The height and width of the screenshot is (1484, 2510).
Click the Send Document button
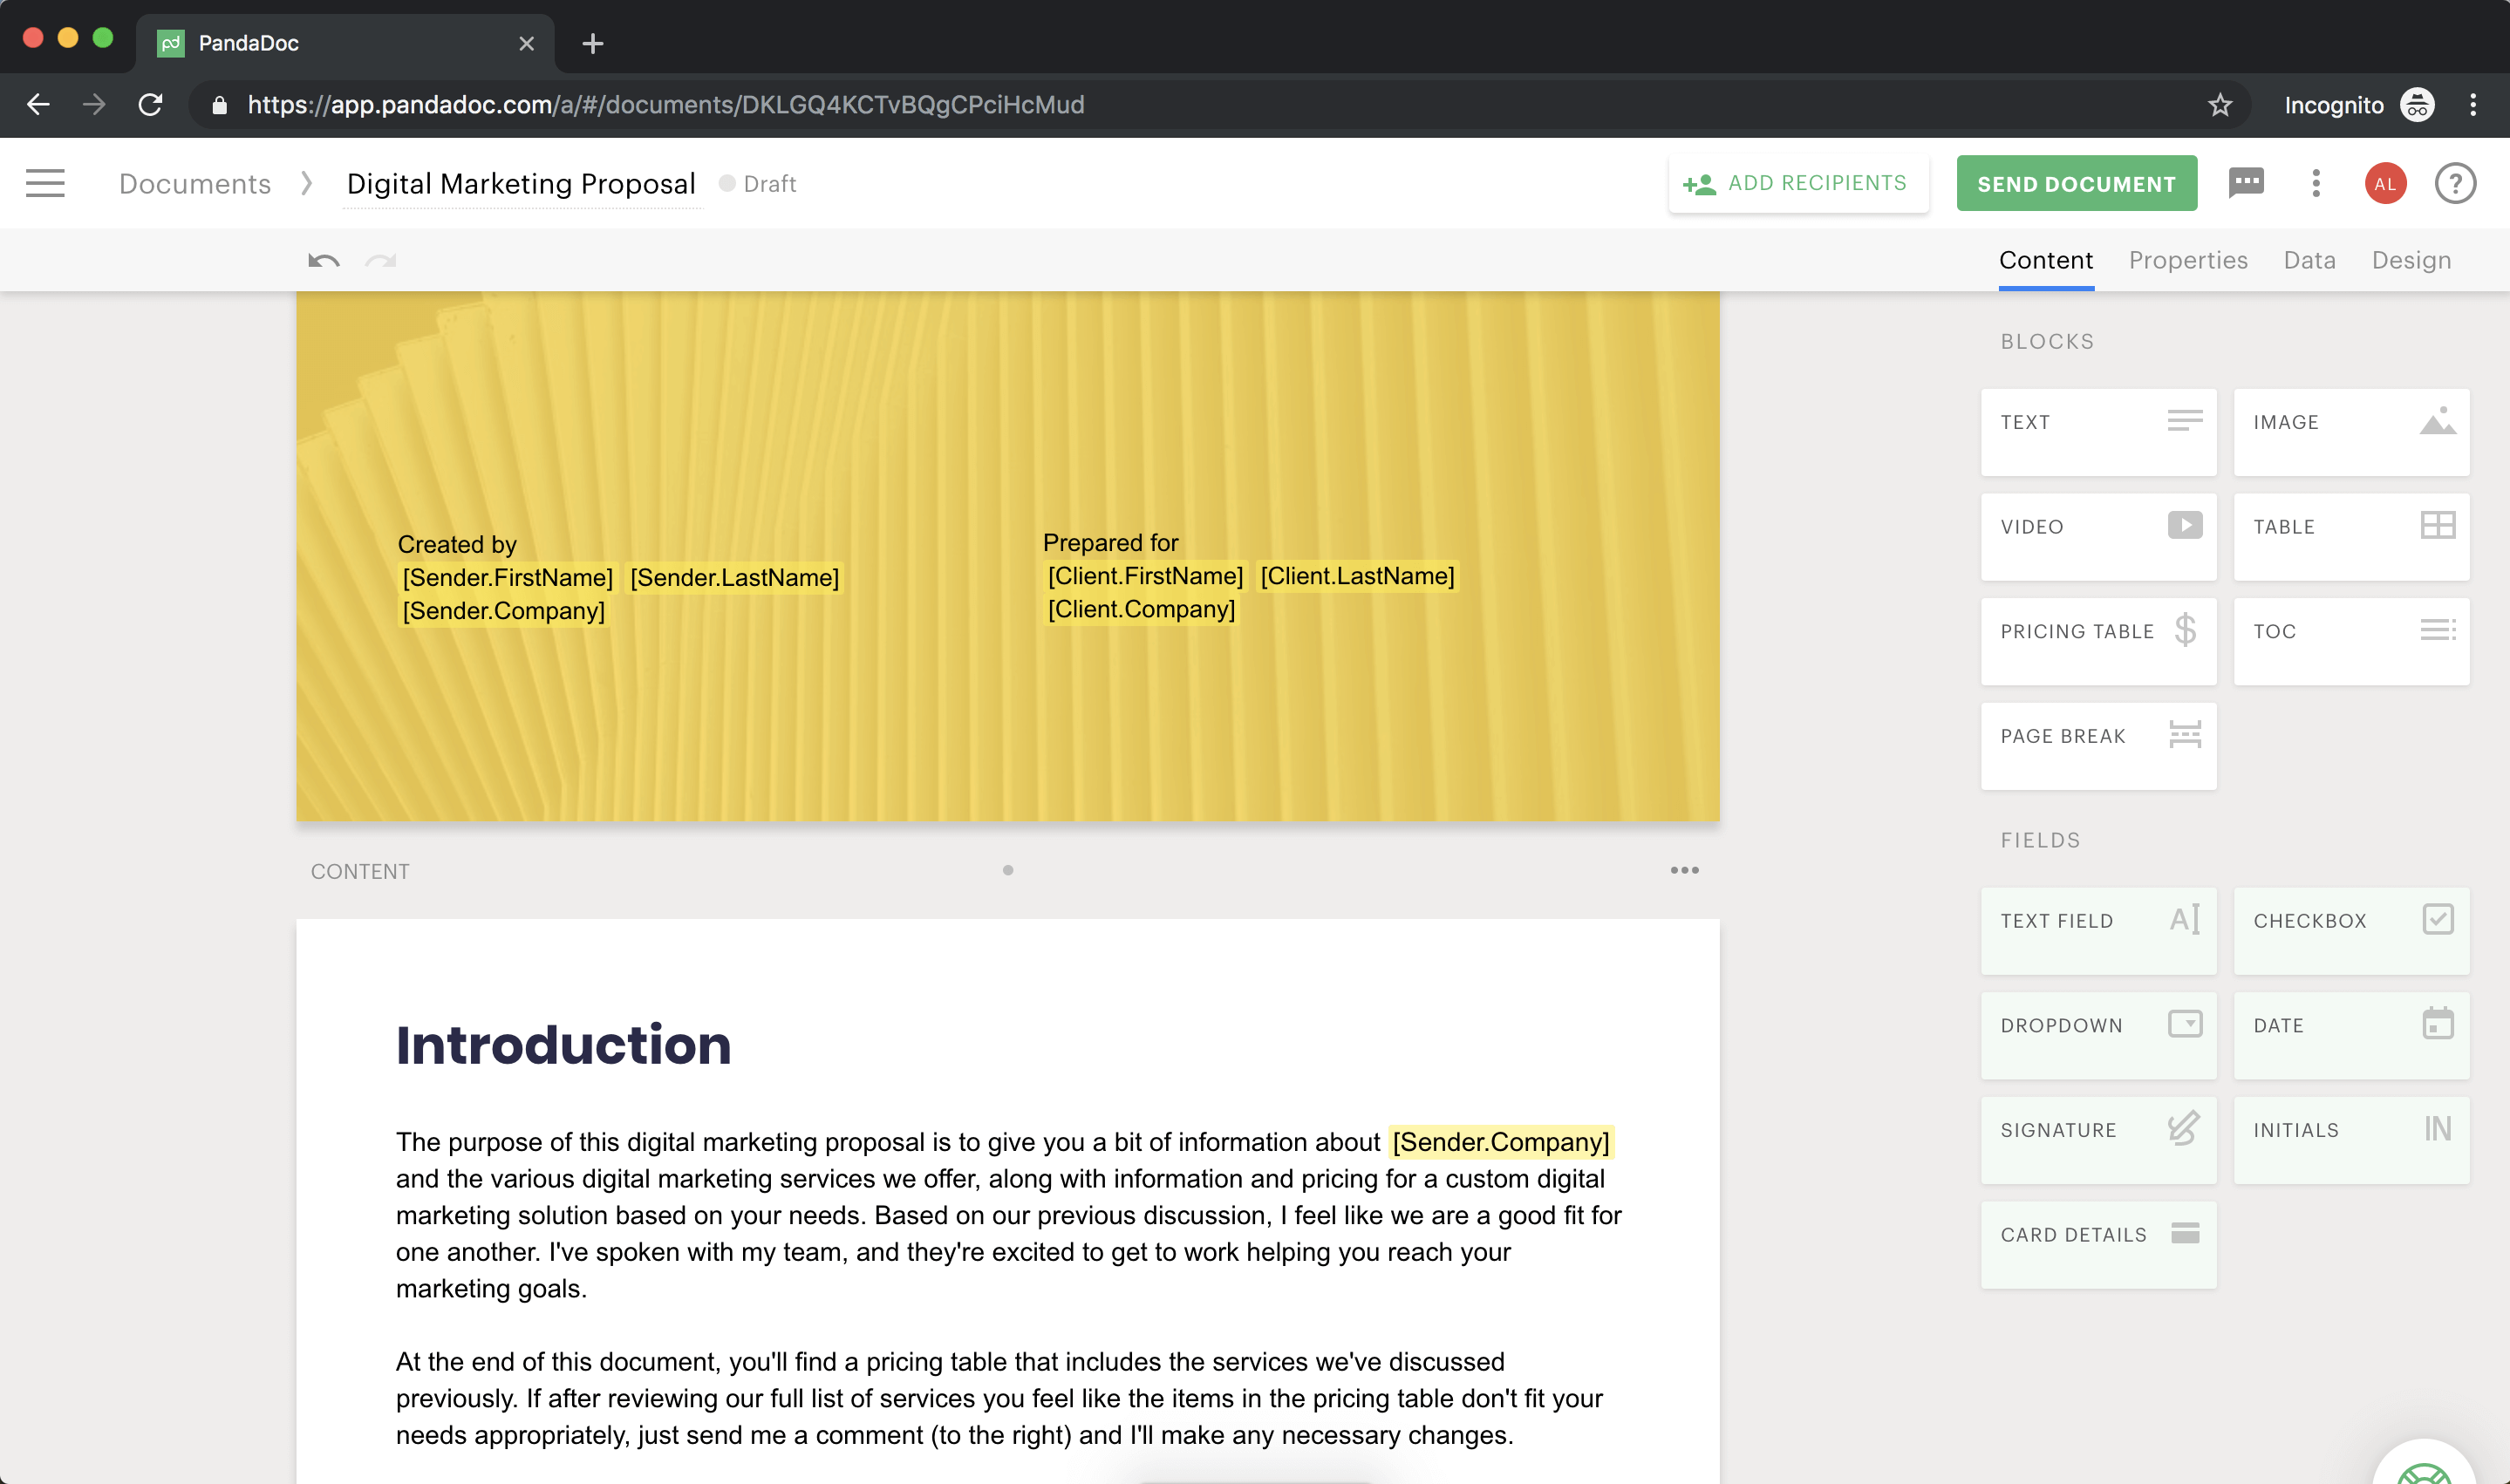point(2076,183)
